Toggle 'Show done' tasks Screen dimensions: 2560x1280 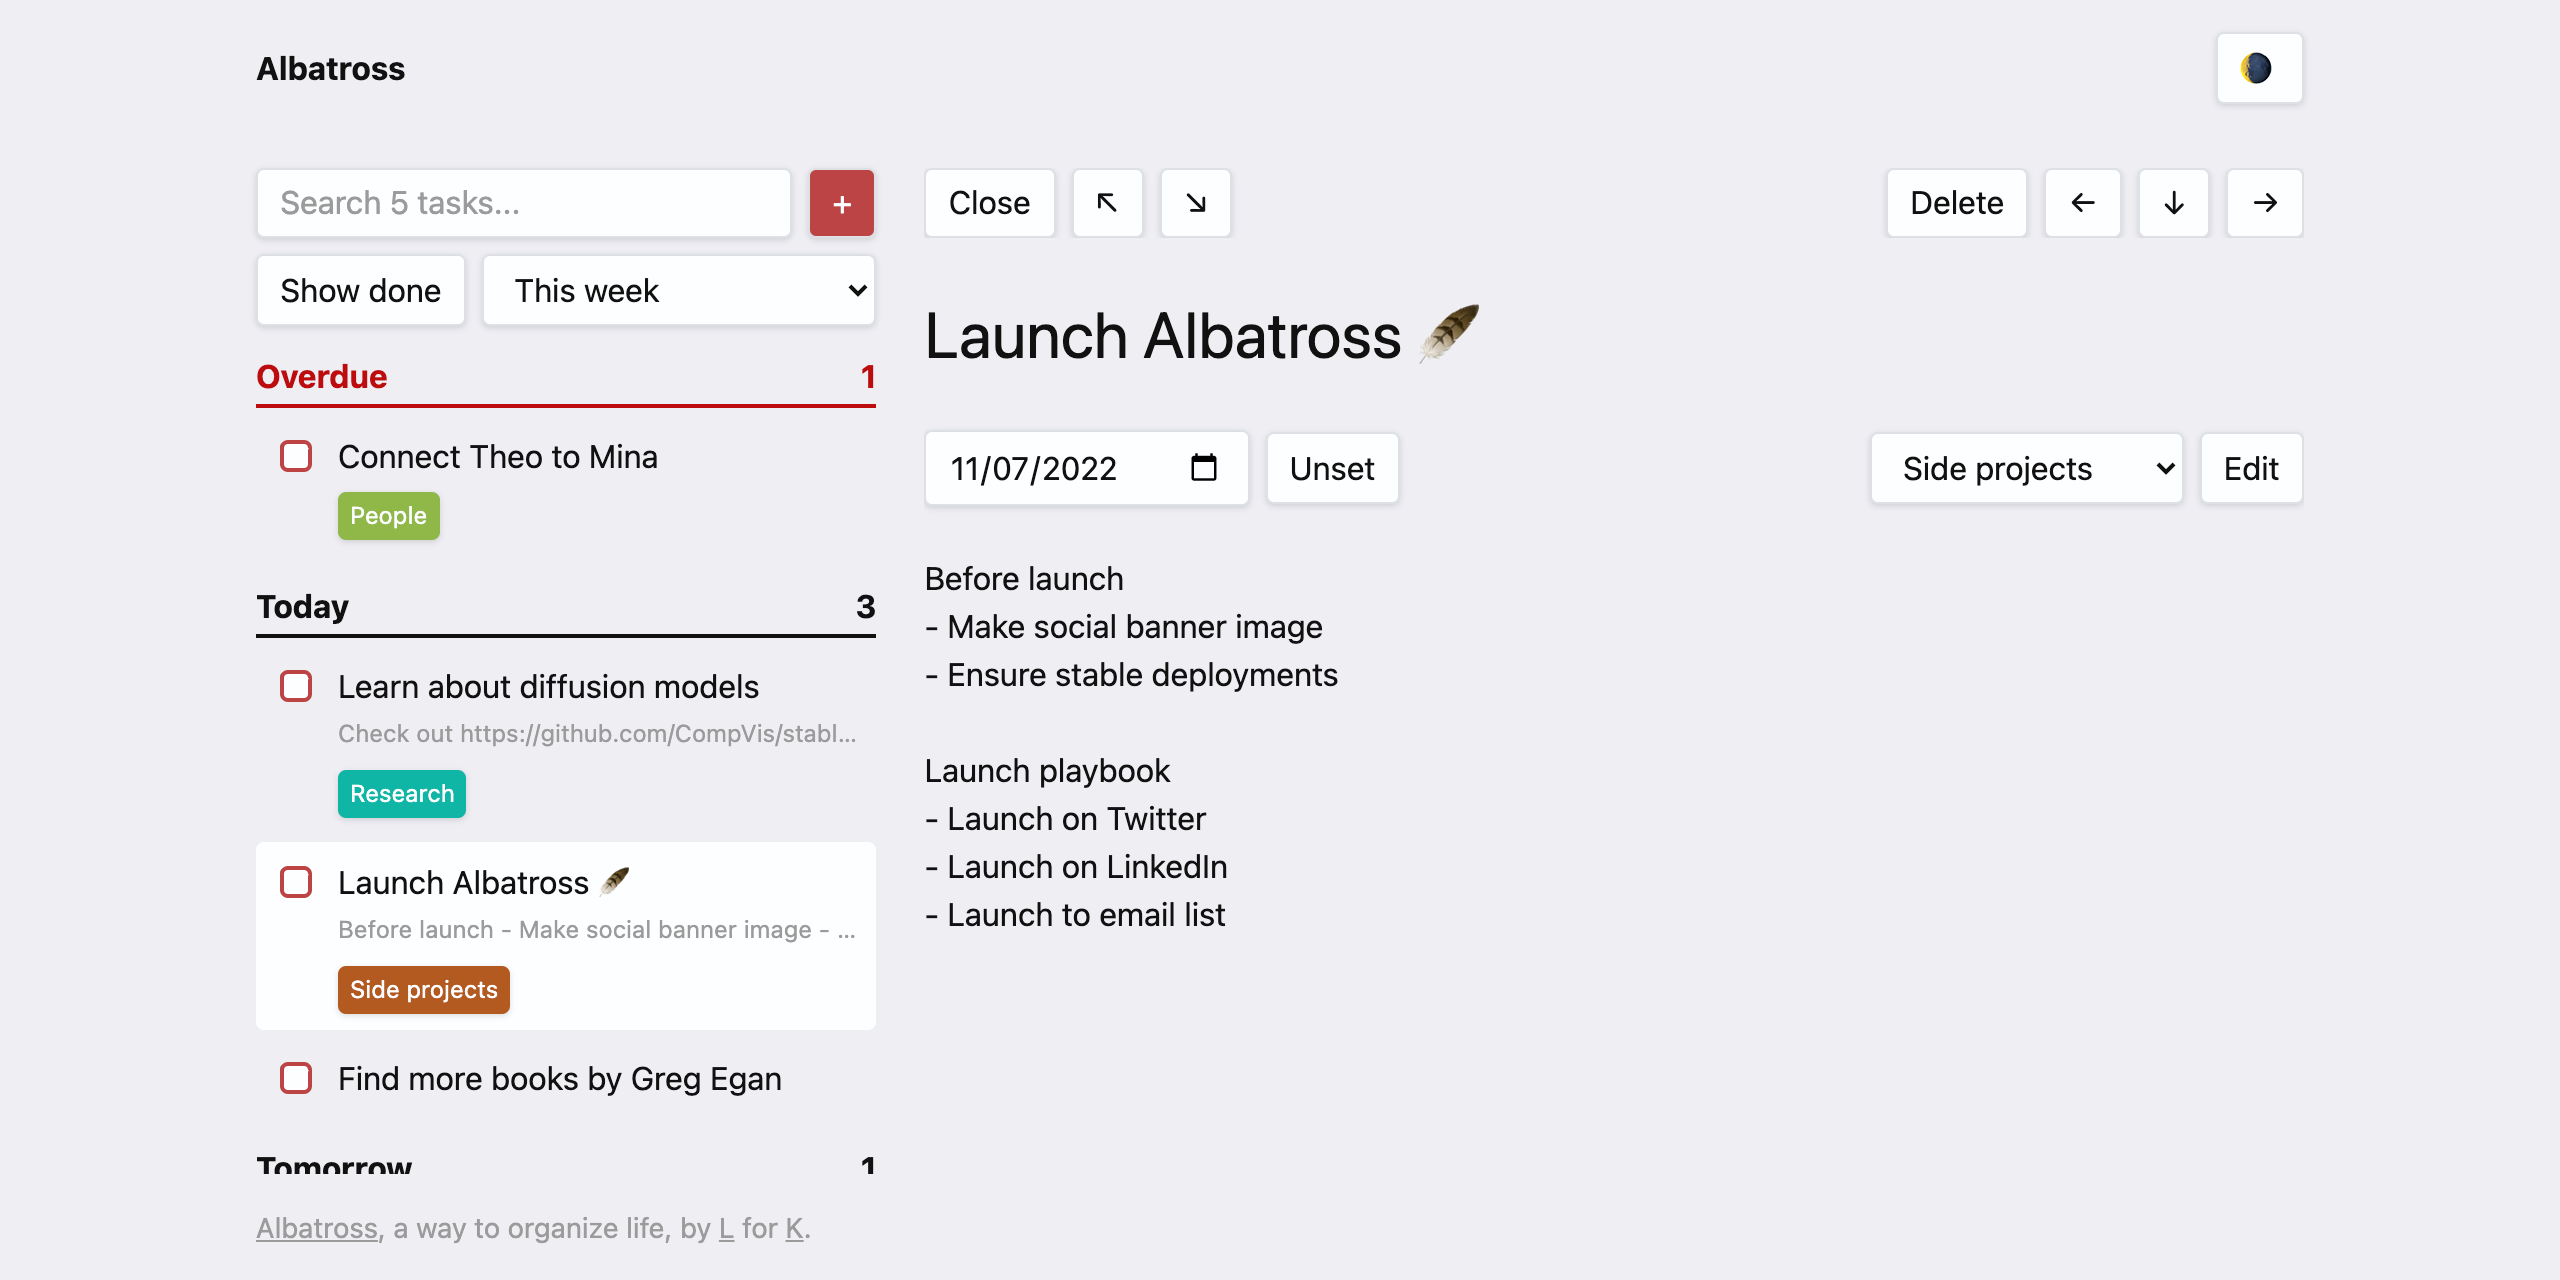pyautogui.click(x=360, y=290)
